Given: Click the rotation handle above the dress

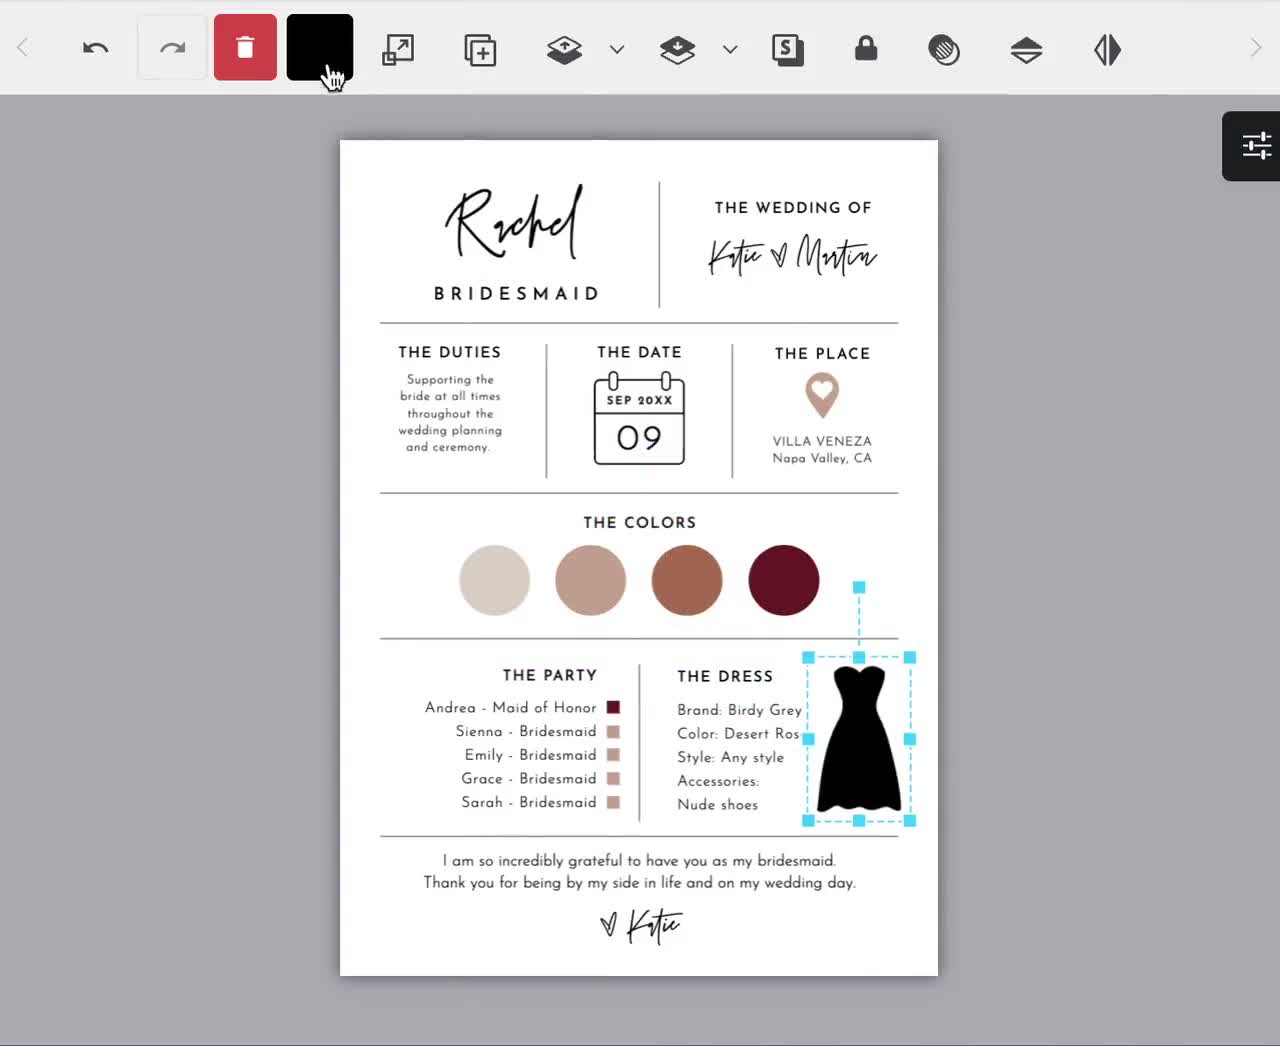Looking at the screenshot, I should coord(858,587).
